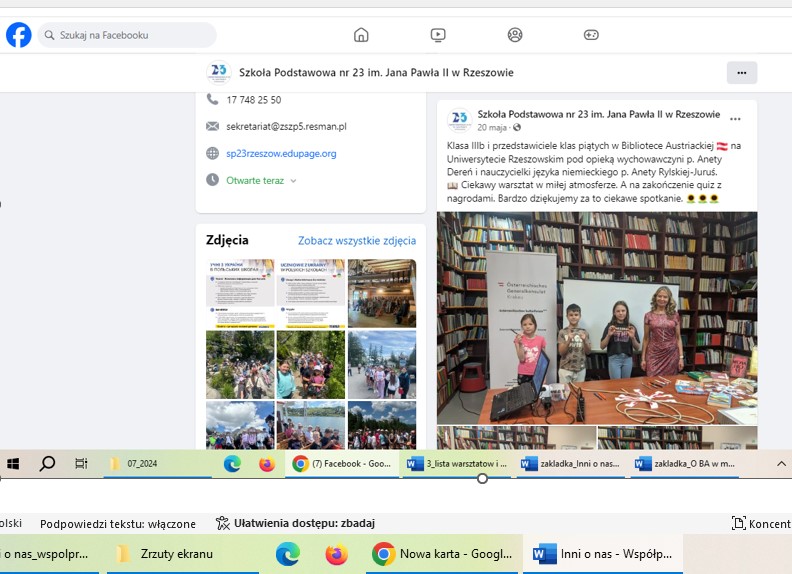Open the three-dot menu in the page header
Viewport: 792px width, 574px height.
point(741,72)
